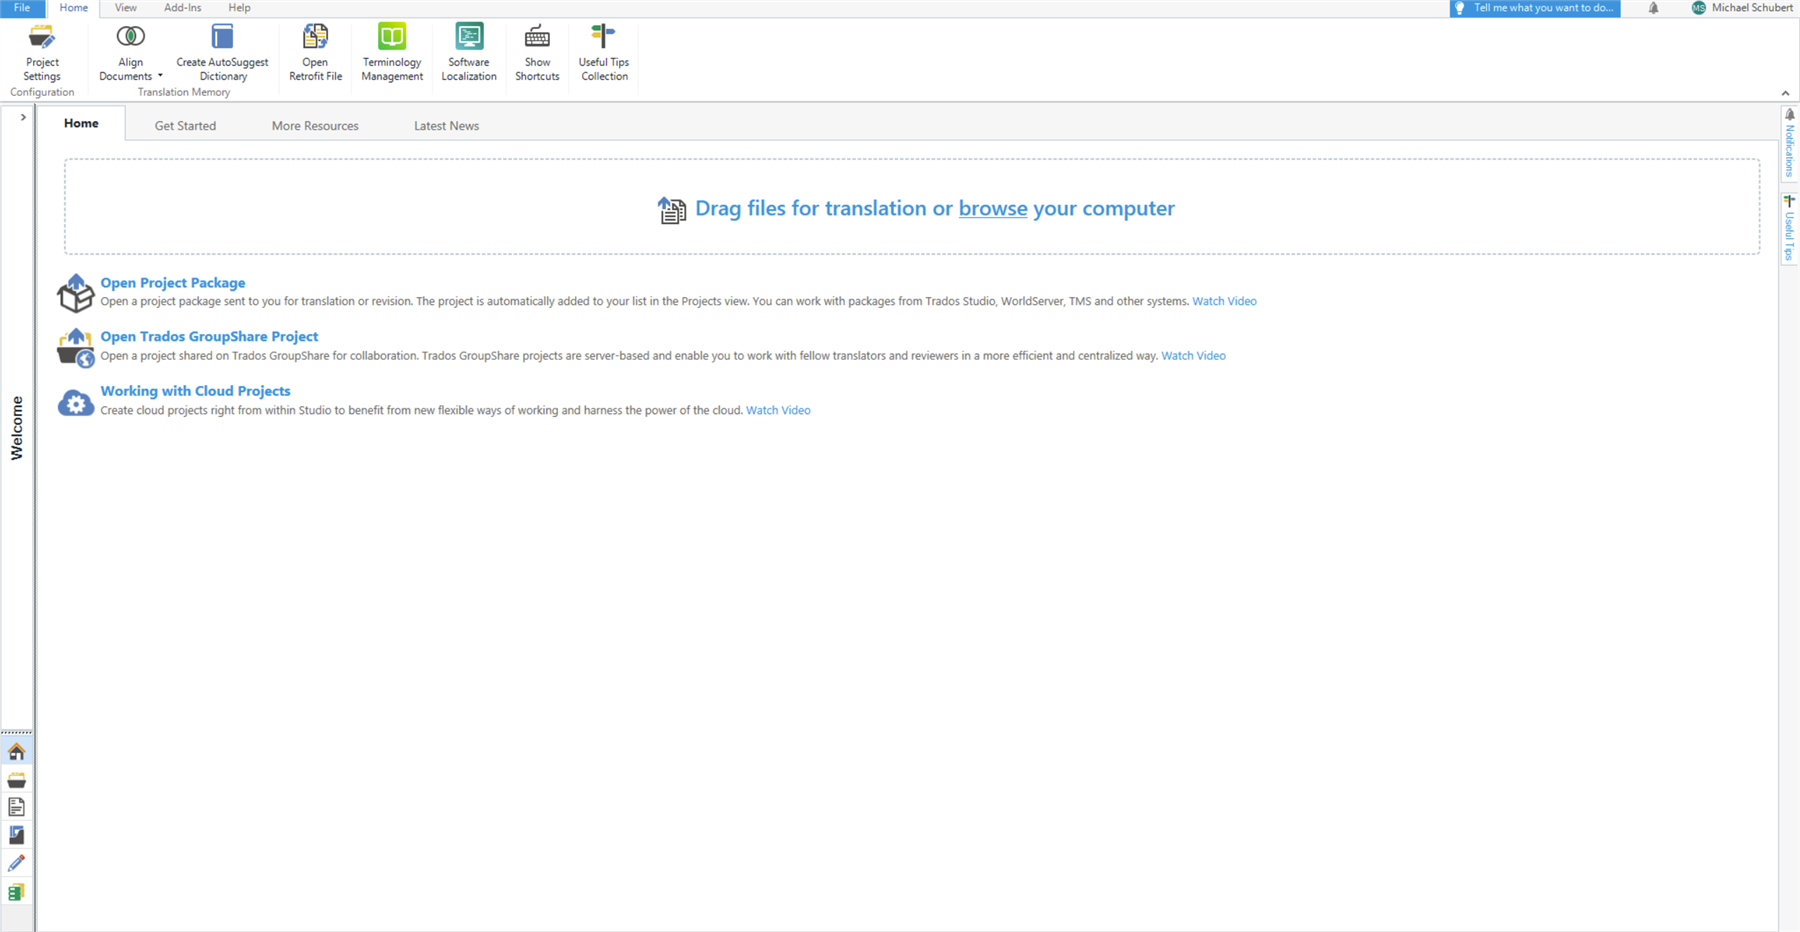Click the dotted handle above the view icons
The width and height of the screenshot is (1800, 932).
pyautogui.click(x=17, y=732)
